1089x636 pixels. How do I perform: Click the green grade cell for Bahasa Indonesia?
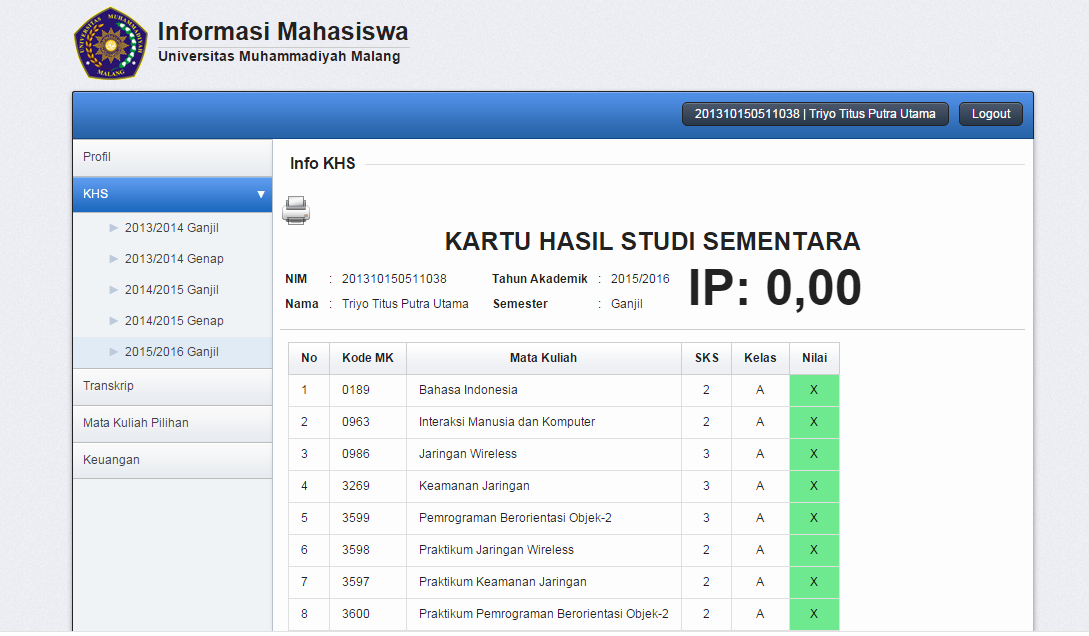(814, 390)
